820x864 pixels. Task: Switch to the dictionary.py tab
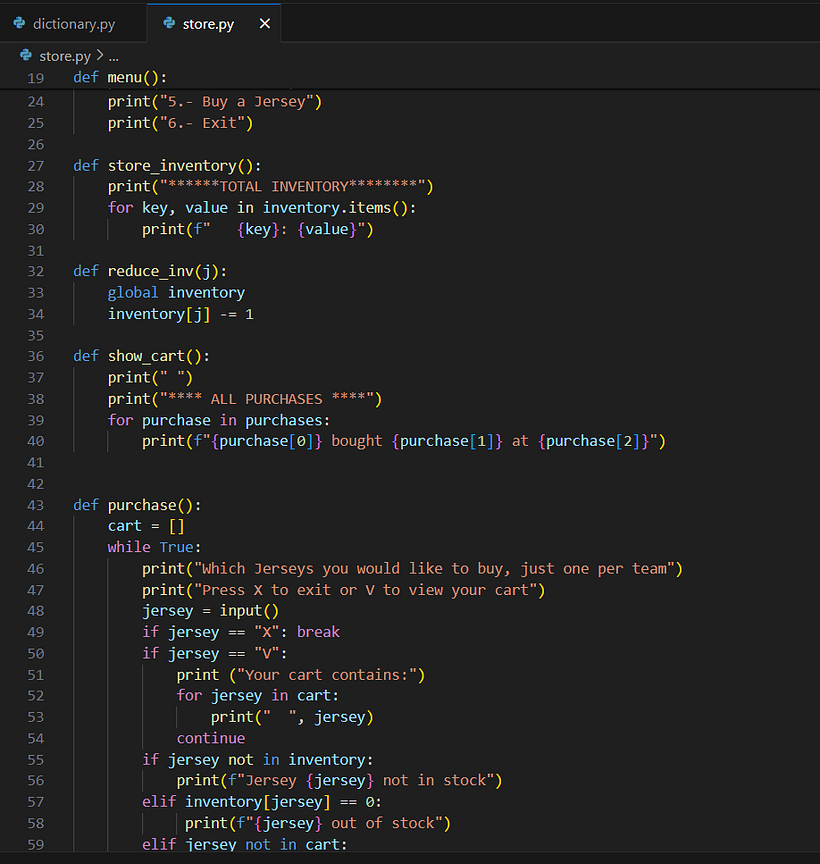coord(73,23)
